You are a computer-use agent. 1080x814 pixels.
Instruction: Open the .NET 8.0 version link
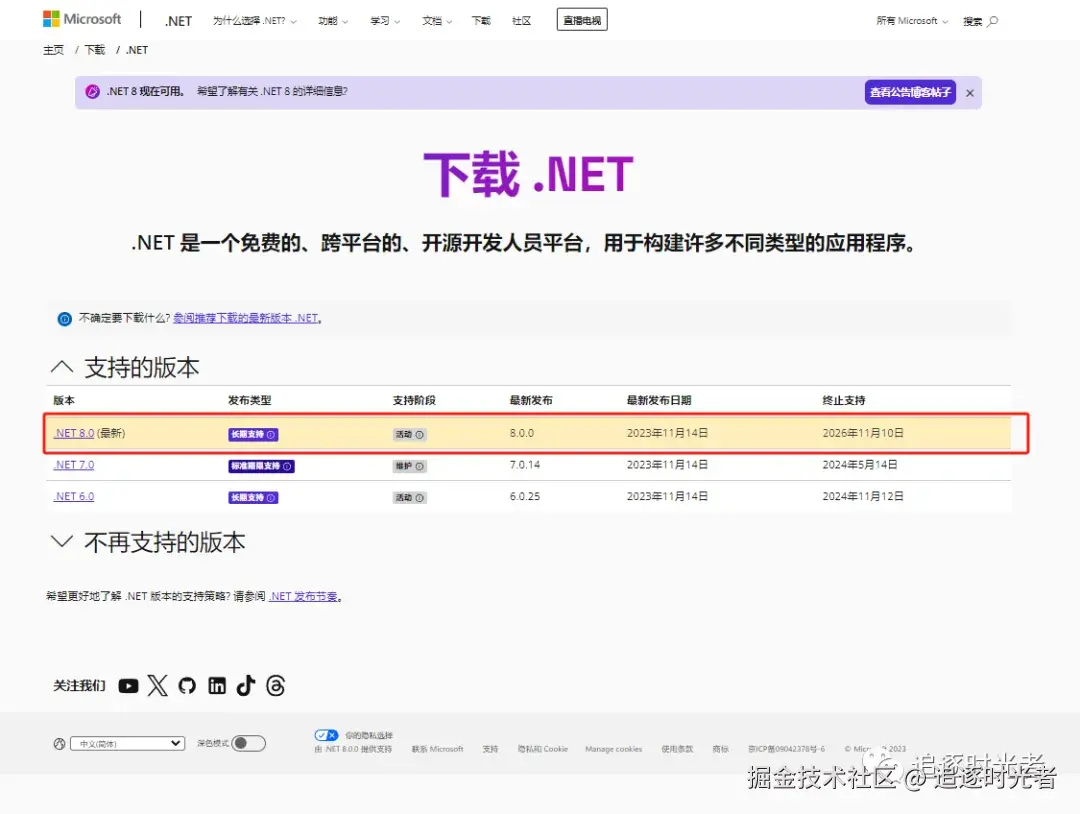pos(74,433)
